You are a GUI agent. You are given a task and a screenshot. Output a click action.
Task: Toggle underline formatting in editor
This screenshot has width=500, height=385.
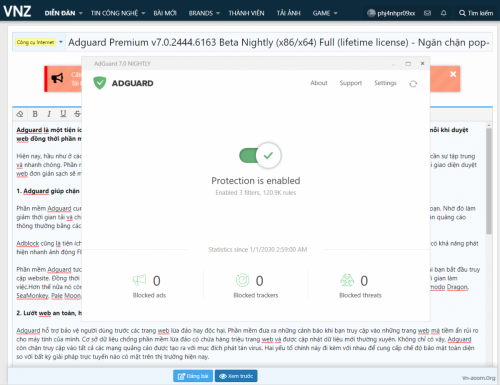coord(63,114)
